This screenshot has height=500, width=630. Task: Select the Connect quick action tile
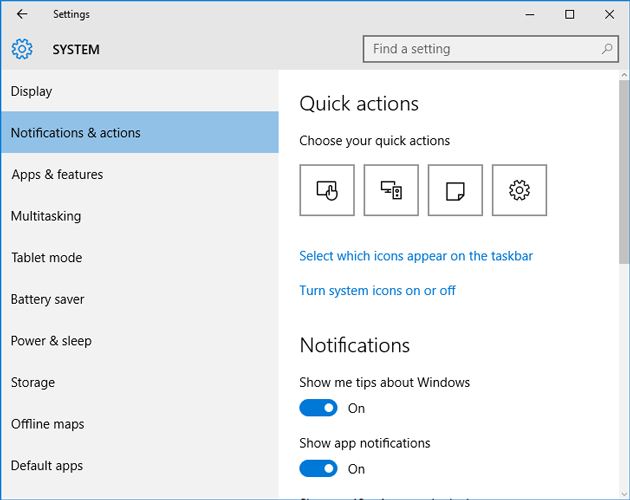click(391, 190)
